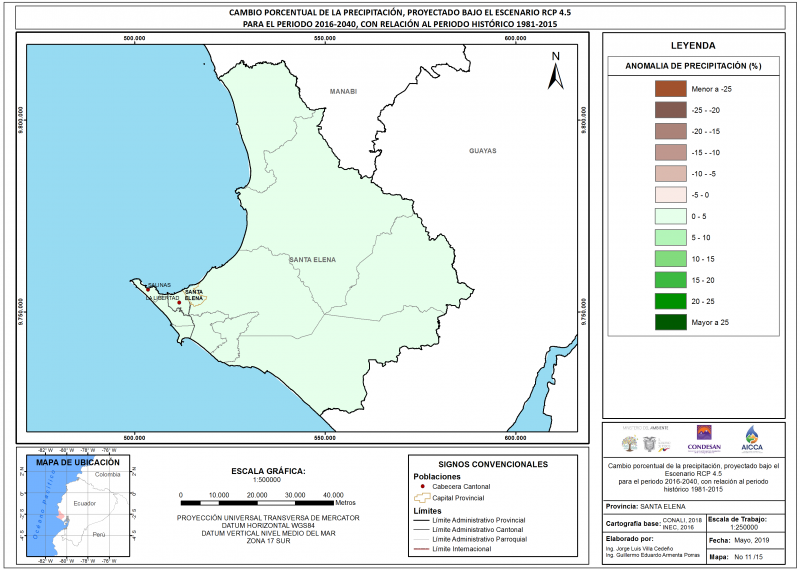800x570 pixels.
Task: Click 'DATUM HORIZONTAL WGS84' text
Action: pyautogui.click(x=268, y=526)
